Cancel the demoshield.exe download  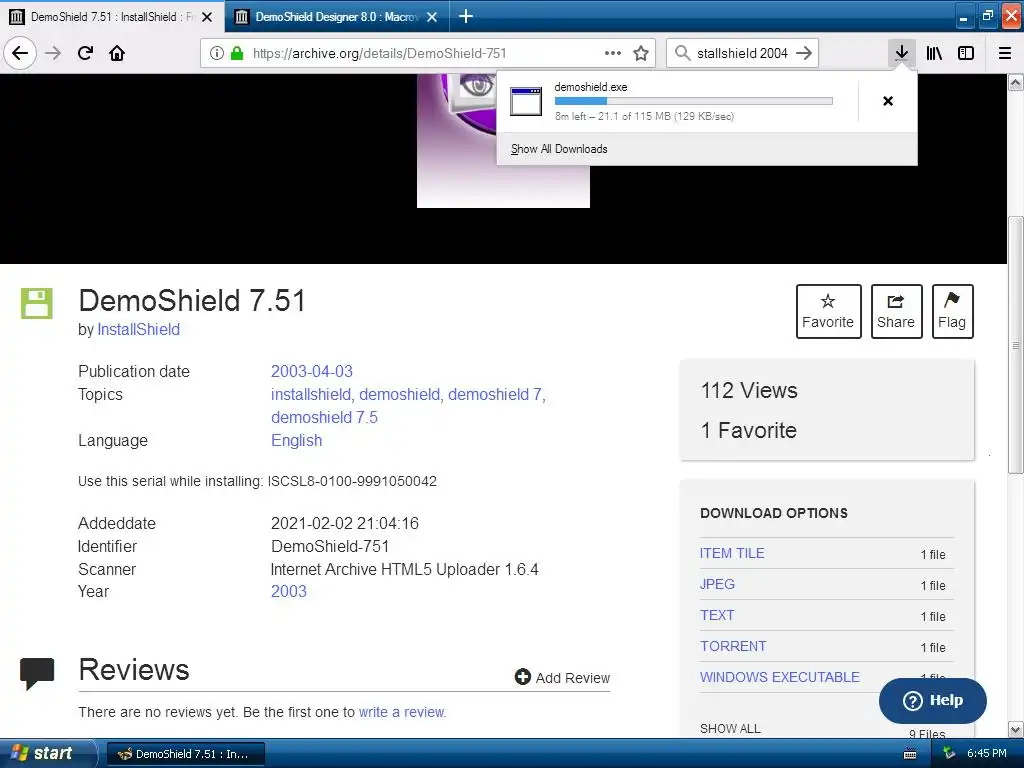point(888,101)
